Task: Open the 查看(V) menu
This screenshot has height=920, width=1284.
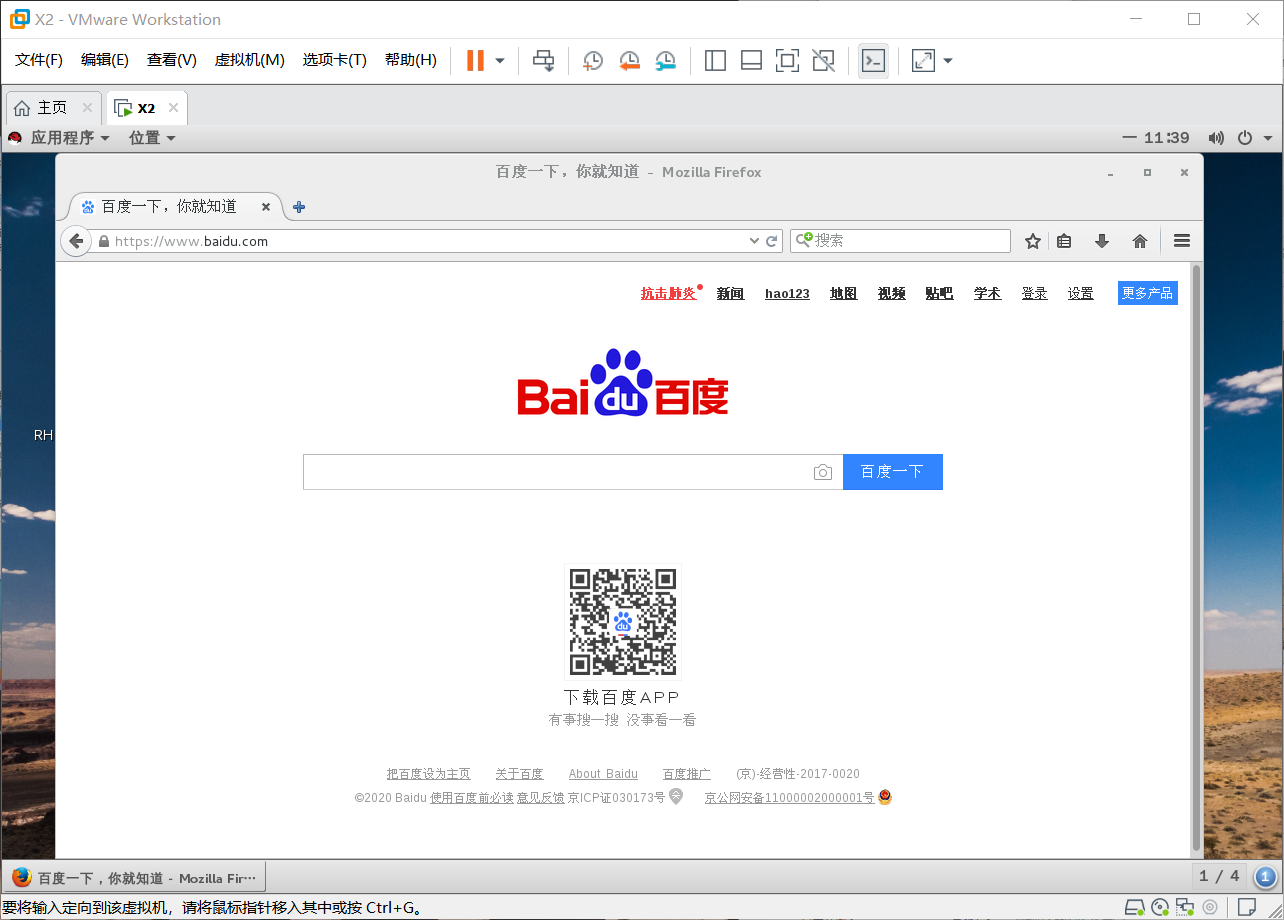Action: (x=172, y=60)
